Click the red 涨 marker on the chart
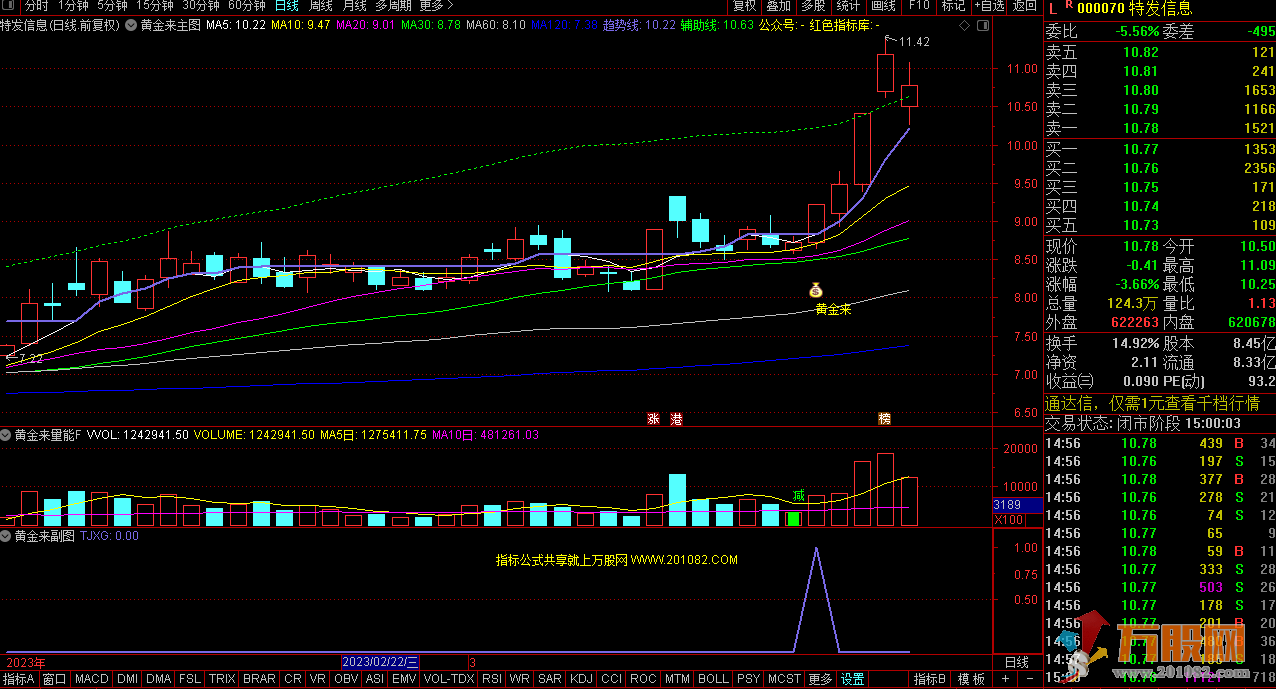Image resolution: width=1276 pixels, height=689 pixels. (654, 419)
